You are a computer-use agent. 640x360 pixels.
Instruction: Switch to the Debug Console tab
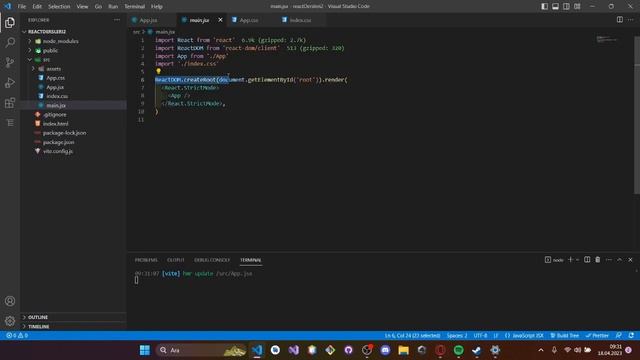212,260
